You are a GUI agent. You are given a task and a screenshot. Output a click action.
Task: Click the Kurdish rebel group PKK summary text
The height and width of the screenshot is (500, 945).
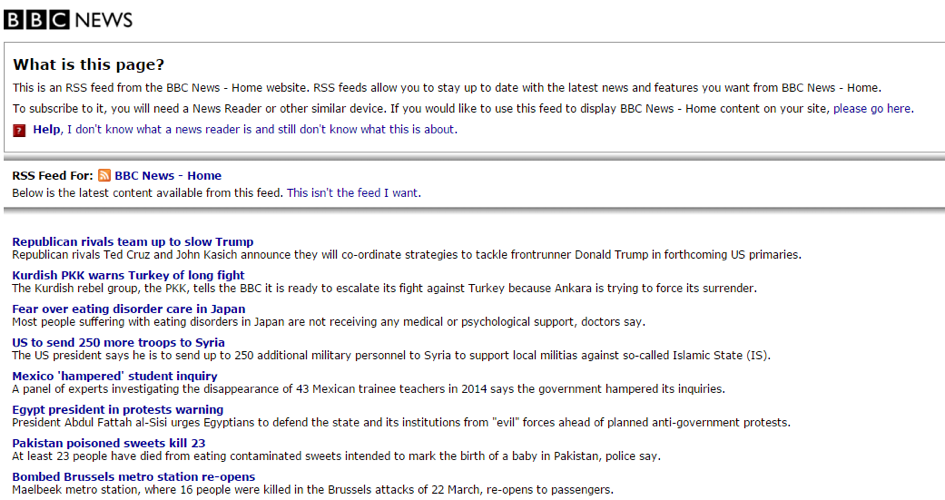[x=385, y=288]
